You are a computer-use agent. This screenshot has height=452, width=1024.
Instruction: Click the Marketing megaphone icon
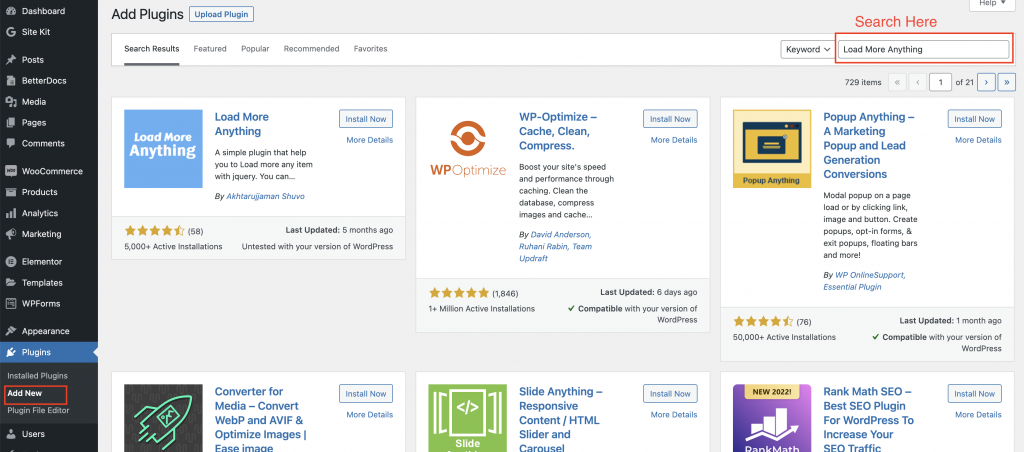[10, 234]
